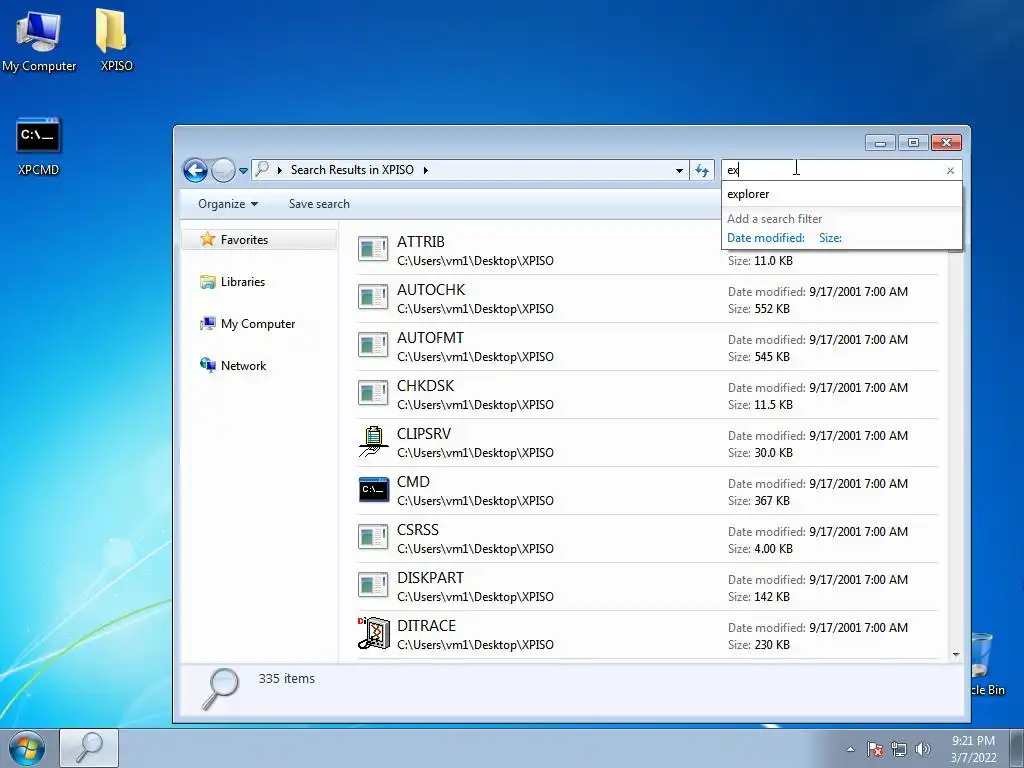This screenshot has width=1024, height=768.
Task: Expand the arrow after Search Results in XPISO
Action: coord(426,170)
